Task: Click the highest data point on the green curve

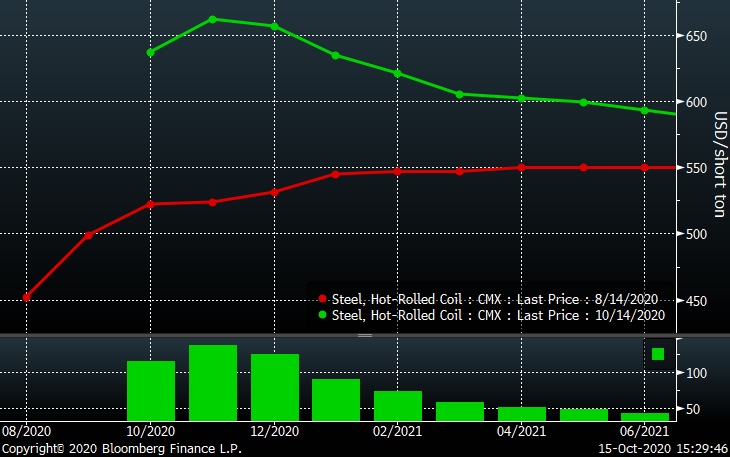Action: (x=213, y=19)
